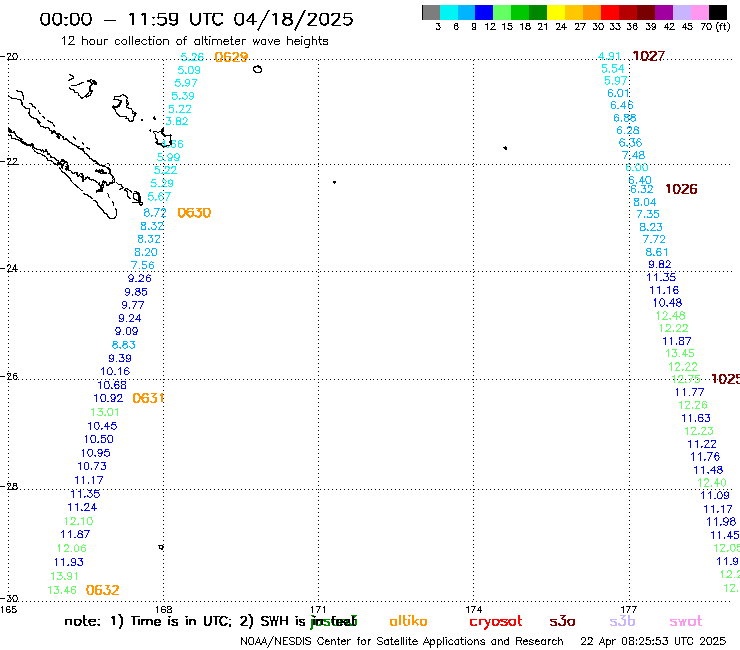Click the wave height value 9.85
Image resolution: width=740 pixels, height=650 pixels.
tap(136, 292)
